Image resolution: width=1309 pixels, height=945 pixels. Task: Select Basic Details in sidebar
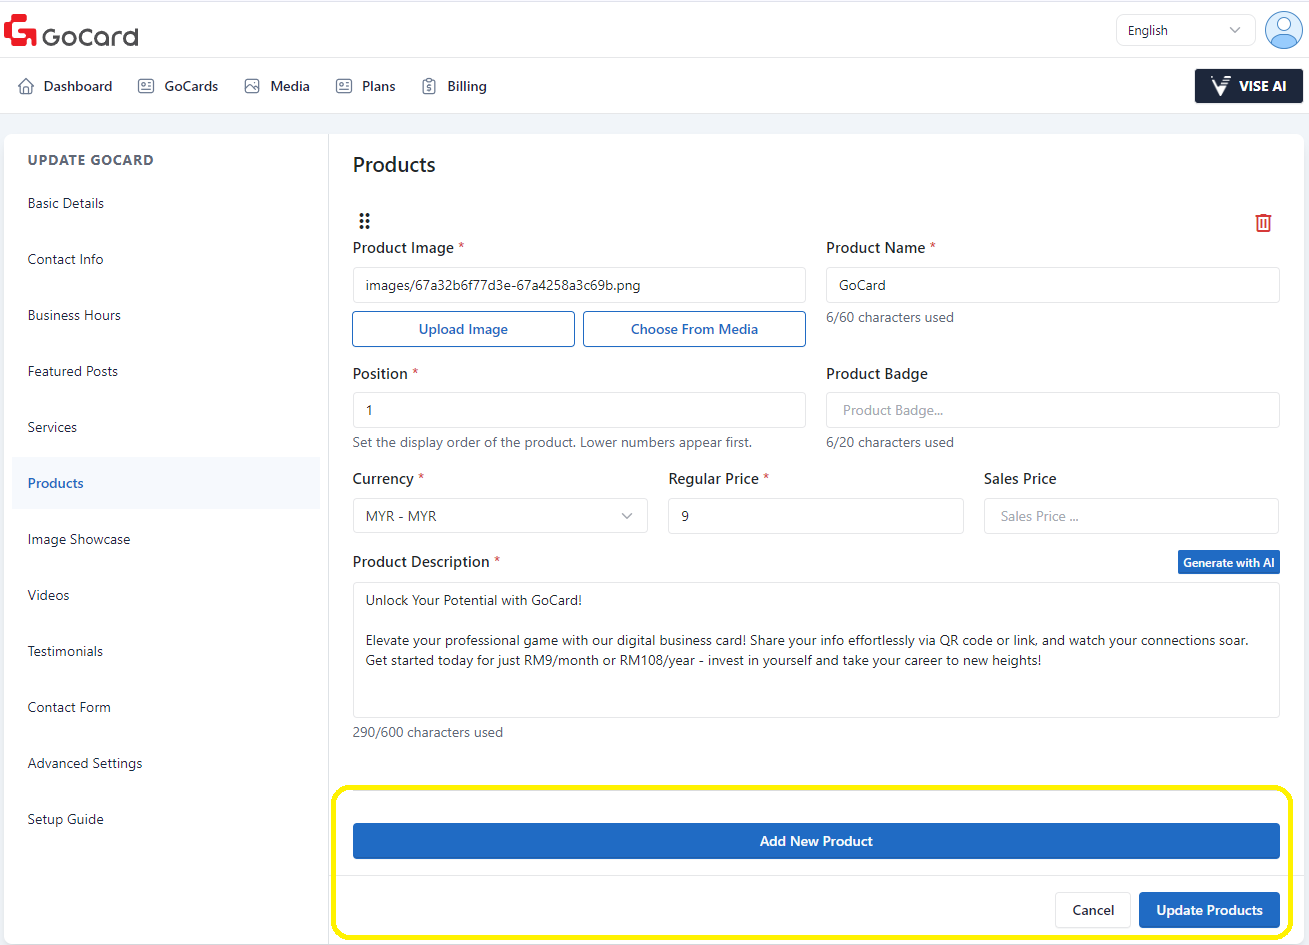(66, 203)
